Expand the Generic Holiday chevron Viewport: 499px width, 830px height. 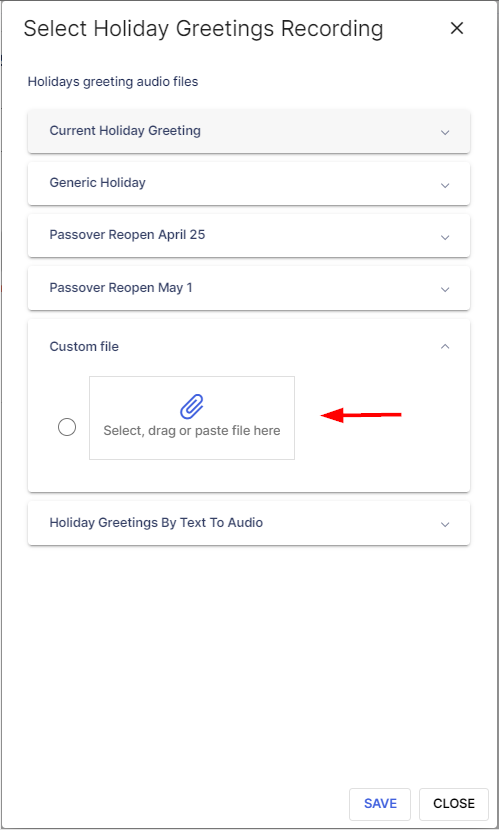[x=445, y=185]
